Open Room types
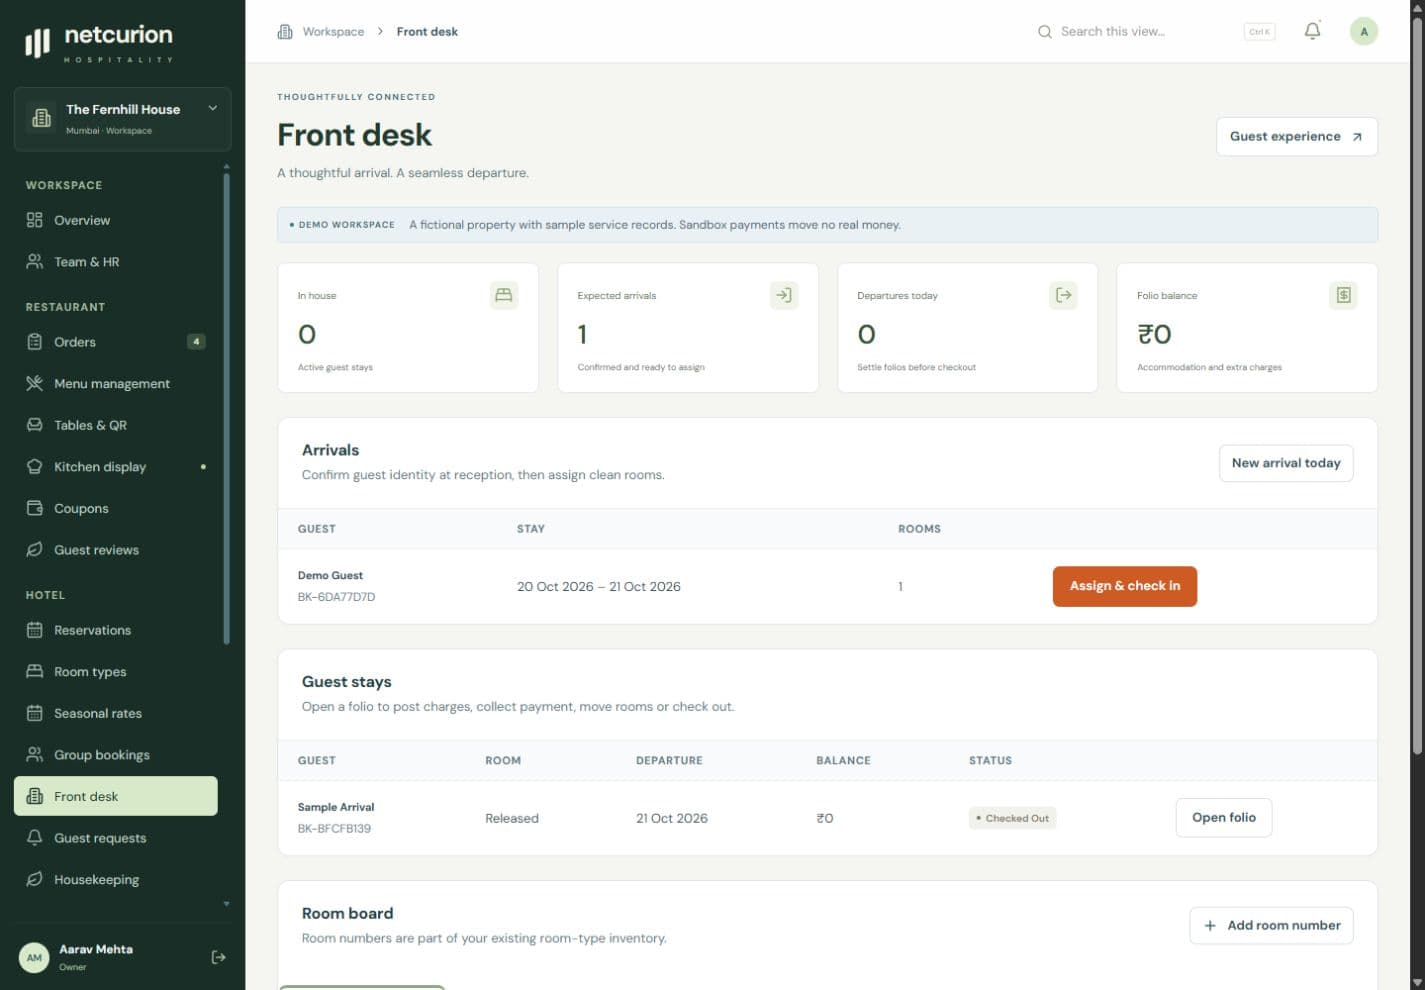The image size is (1425, 990). click(116, 672)
